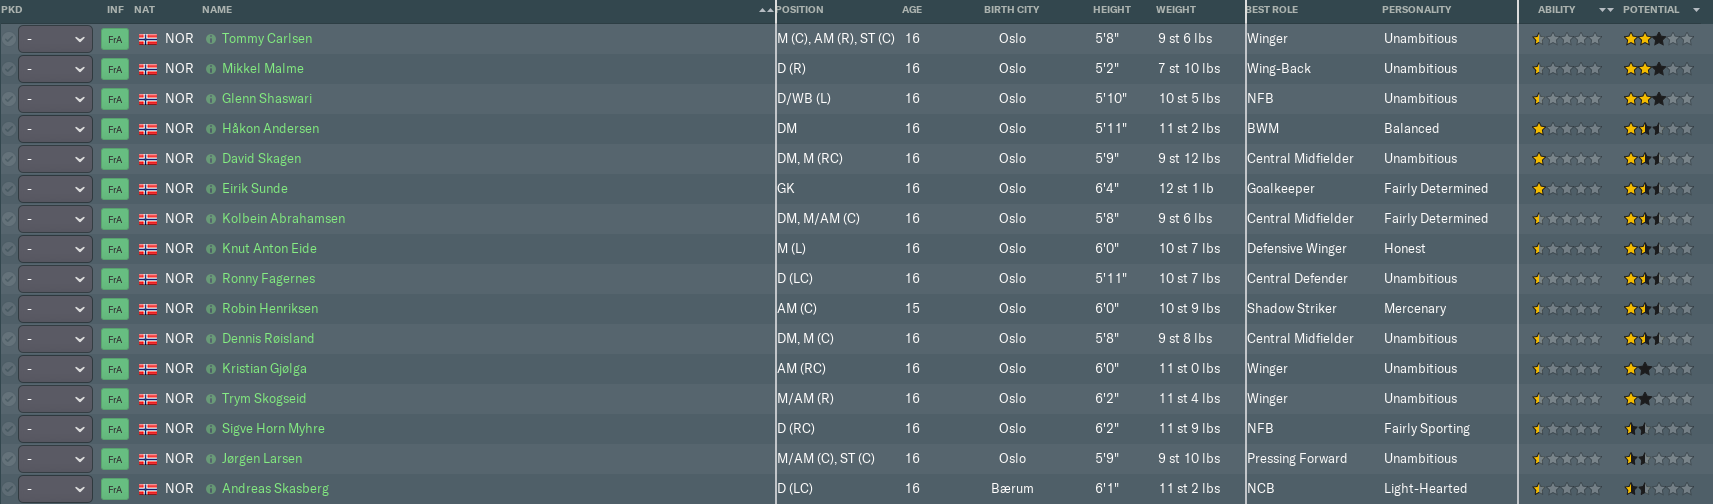The image size is (1713, 504).
Task: Open Sigve Horn Myhre player link
Action: pos(273,429)
